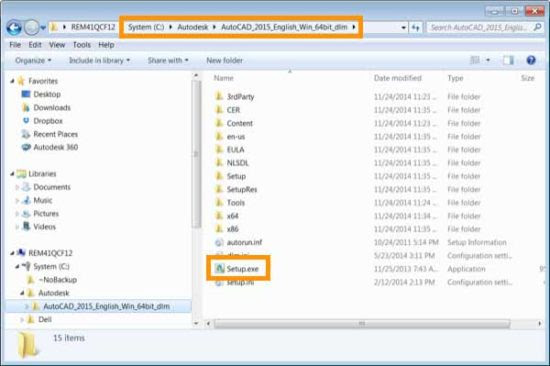Screen dimensions: 550x366
Task: Click the Back navigation arrow button
Action: [14, 27]
